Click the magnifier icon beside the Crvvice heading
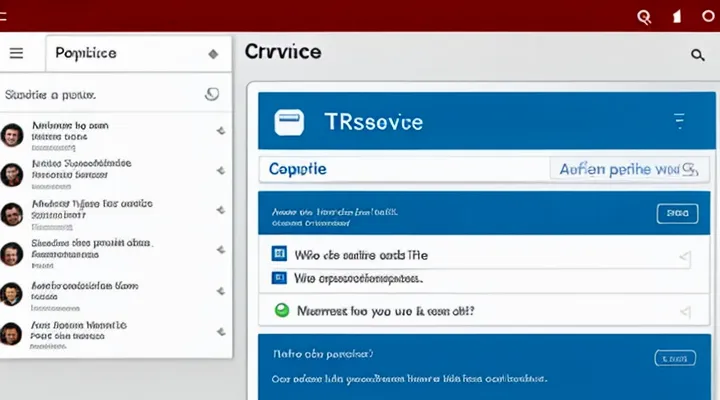 697,55
